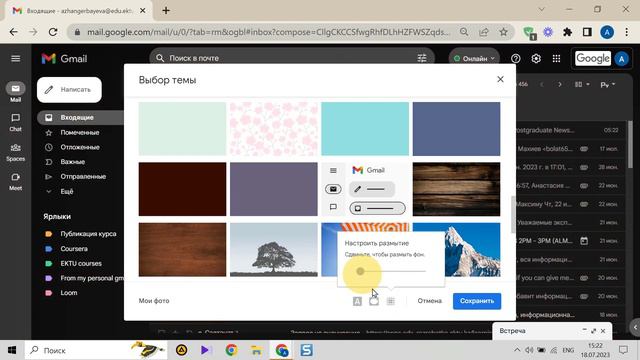The height and width of the screenshot is (360, 640).
Task: Show search options filter icon
Action: (x=422, y=58)
